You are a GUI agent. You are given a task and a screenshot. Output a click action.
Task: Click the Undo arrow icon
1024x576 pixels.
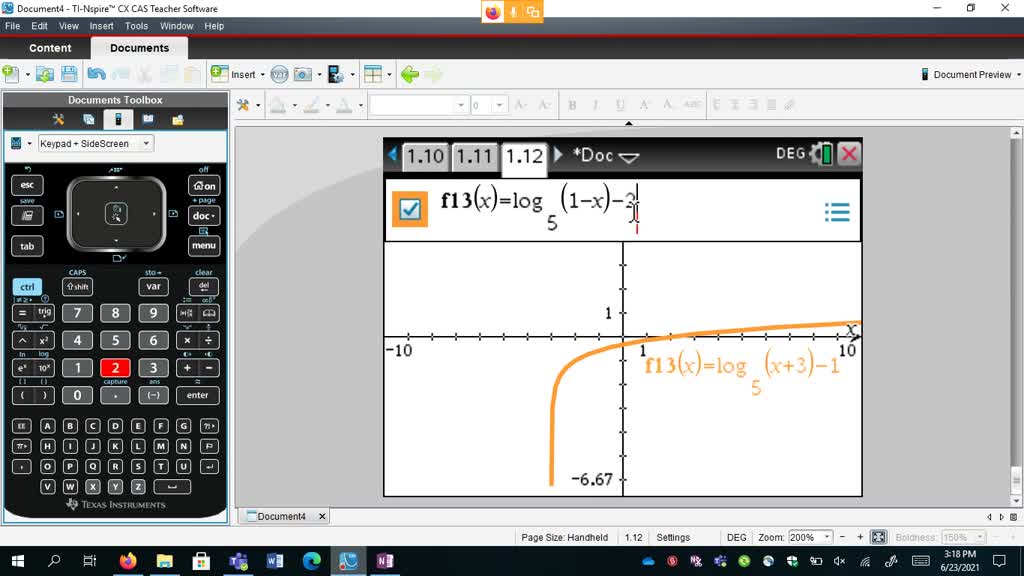click(98, 75)
